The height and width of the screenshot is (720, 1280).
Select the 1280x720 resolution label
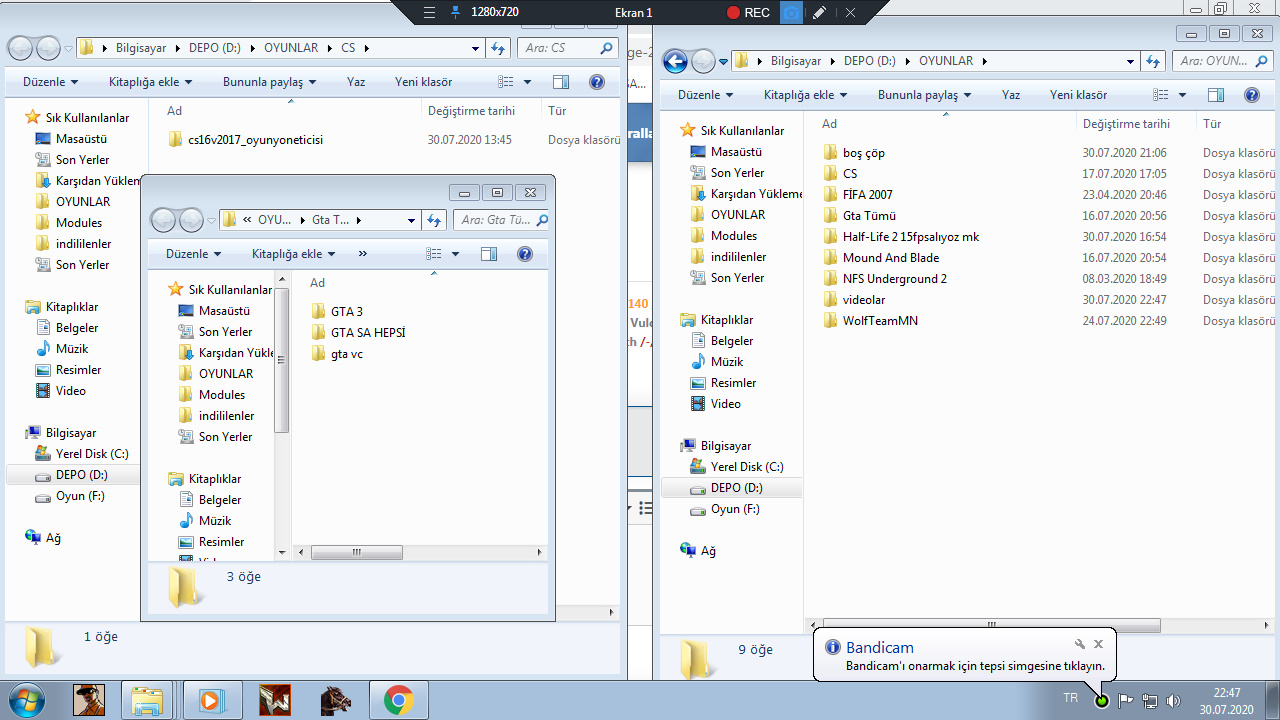tap(494, 12)
